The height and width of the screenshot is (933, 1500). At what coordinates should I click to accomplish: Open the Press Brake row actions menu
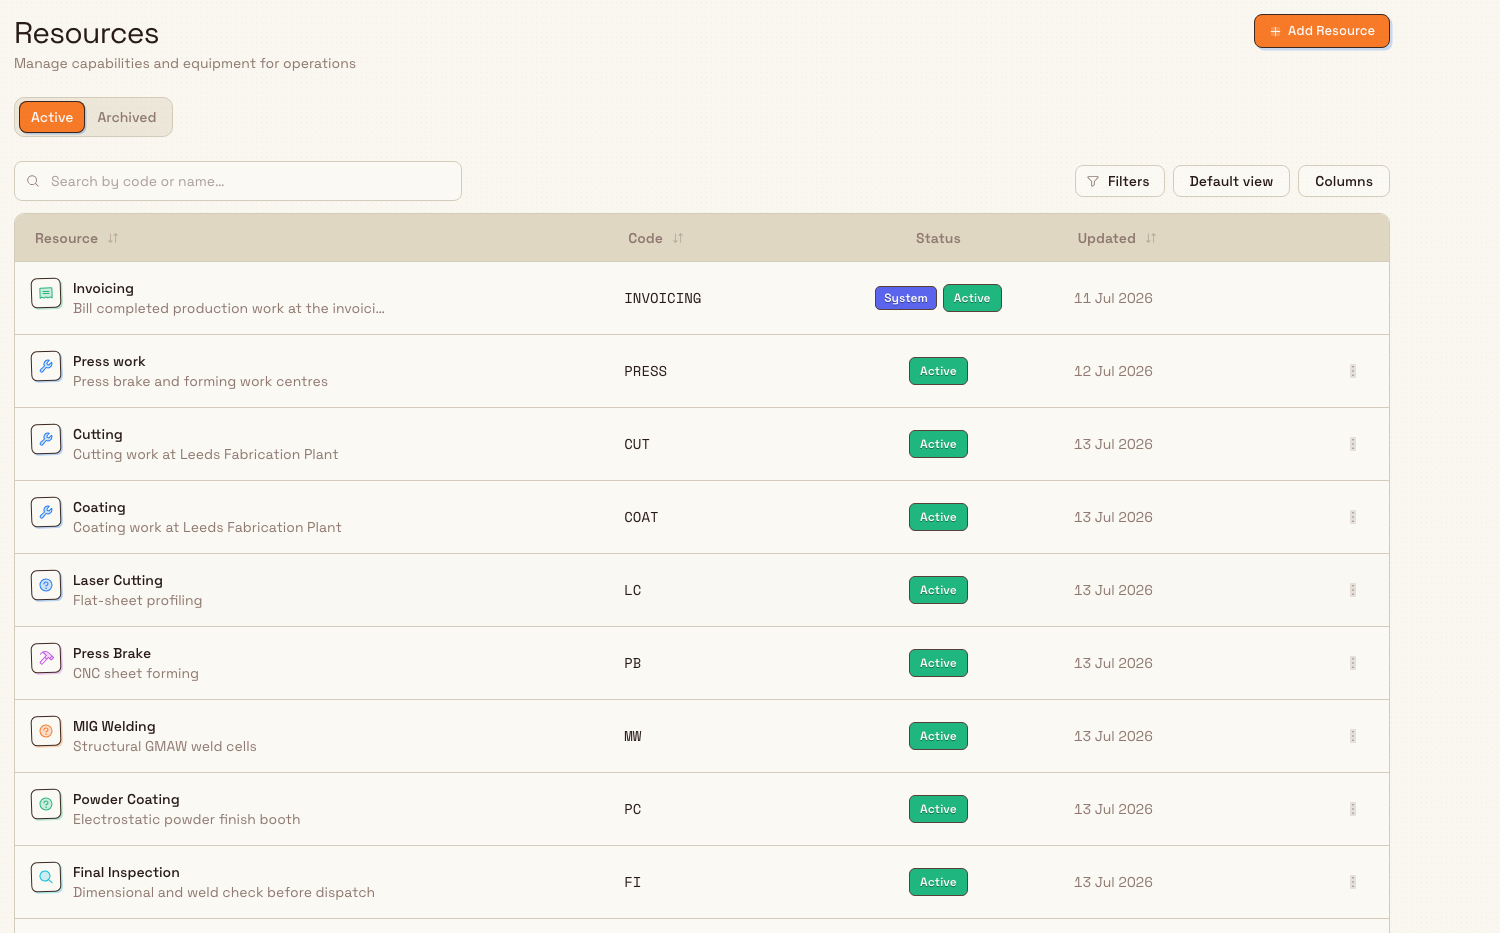tap(1353, 663)
